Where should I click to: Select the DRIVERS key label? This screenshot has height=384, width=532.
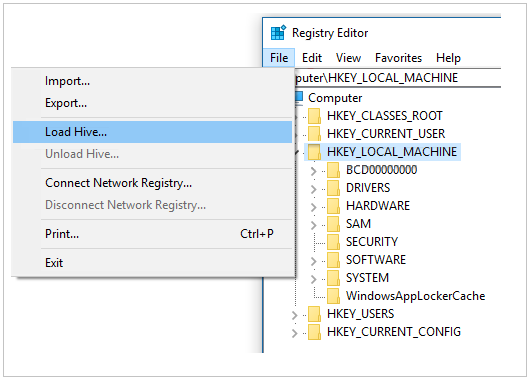coord(368,188)
